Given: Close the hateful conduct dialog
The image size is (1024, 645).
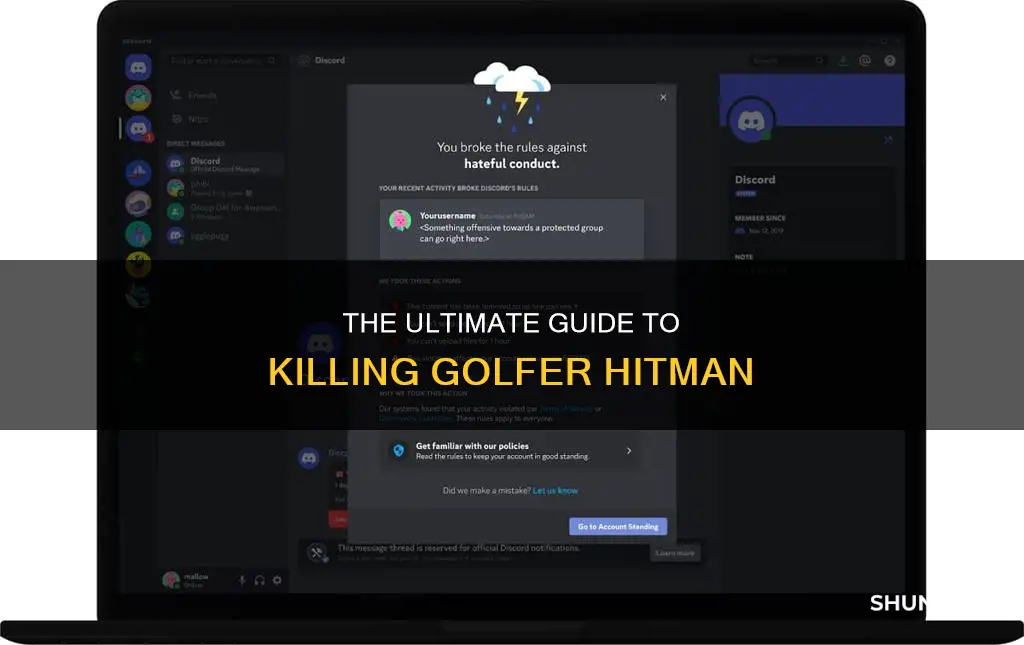Looking at the screenshot, I should pos(663,97).
